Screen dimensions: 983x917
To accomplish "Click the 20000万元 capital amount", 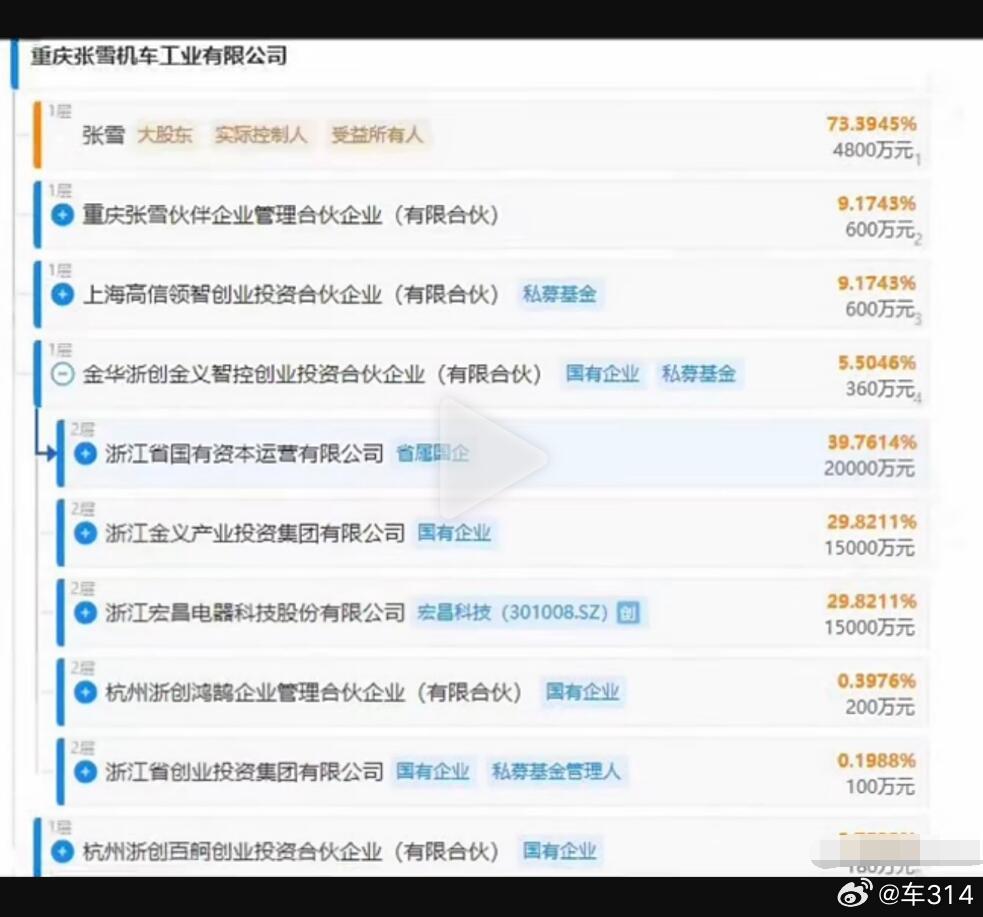I will [x=869, y=469].
